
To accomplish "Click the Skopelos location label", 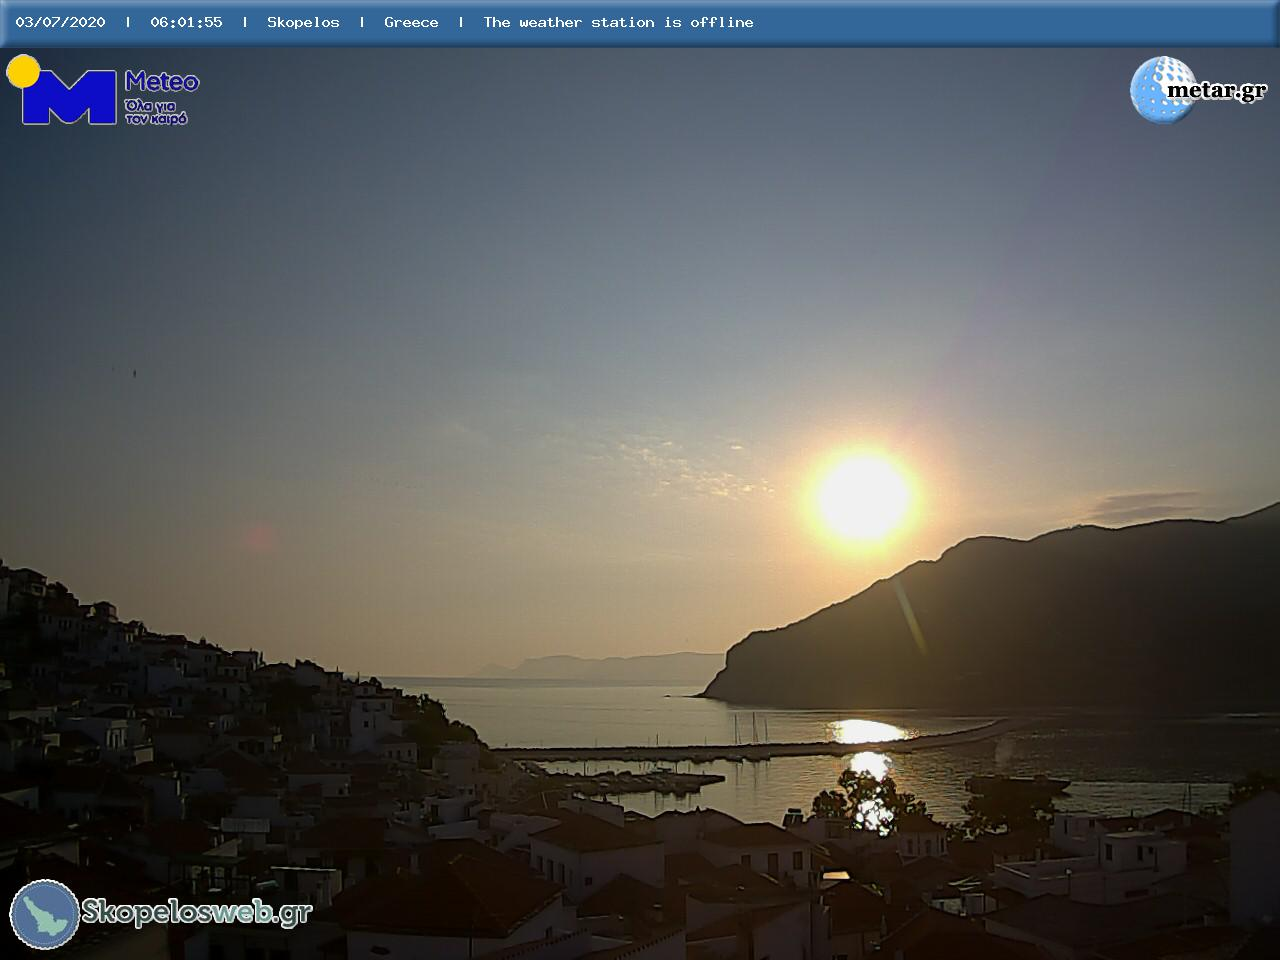I will (x=303, y=22).
